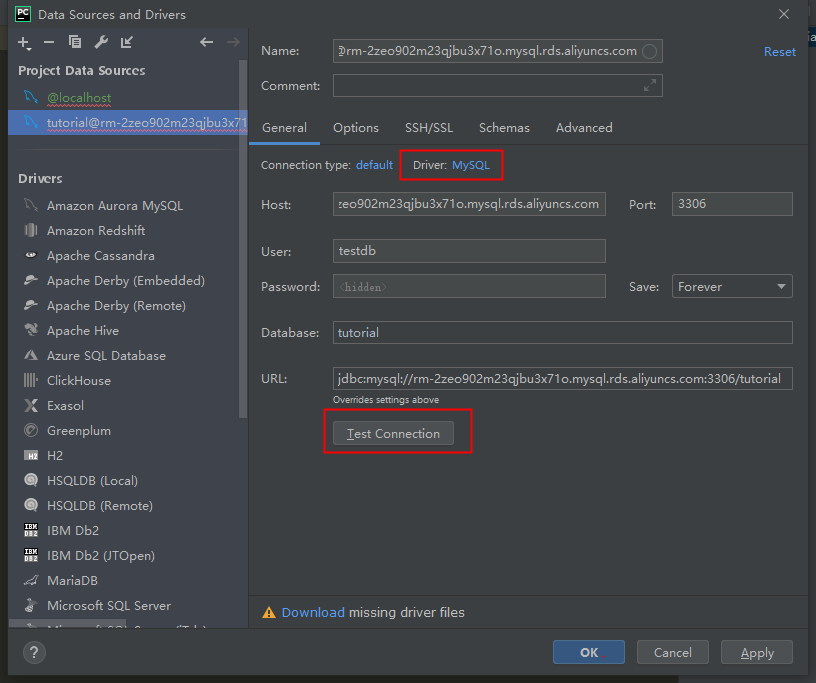Select Amazon Redshift driver
This screenshot has width=816, height=683.
pyautogui.click(x=96, y=231)
